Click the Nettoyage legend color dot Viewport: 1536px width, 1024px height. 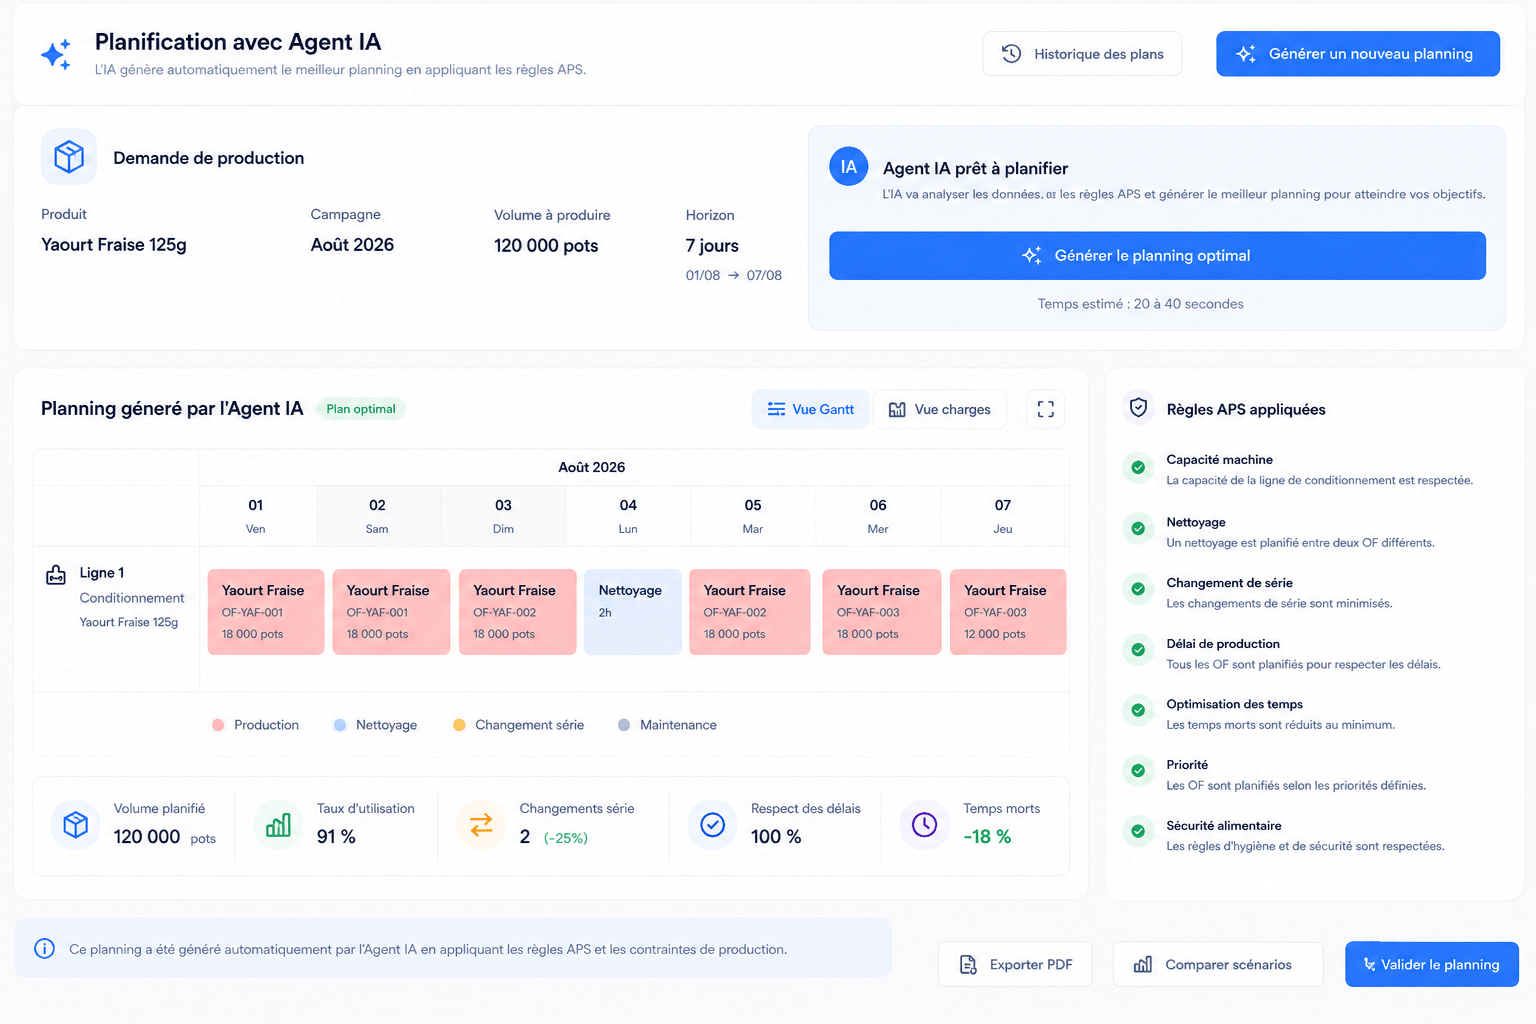point(340,725)
